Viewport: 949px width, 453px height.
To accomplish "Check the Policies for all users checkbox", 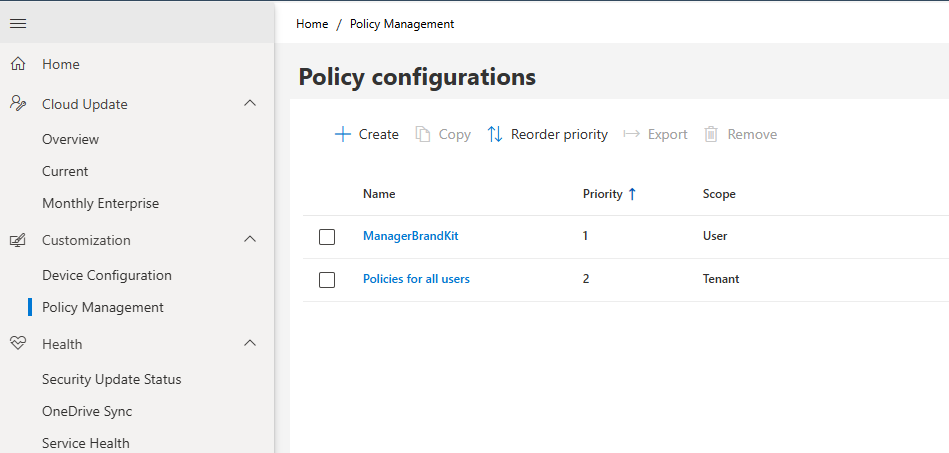I will 327,280.
